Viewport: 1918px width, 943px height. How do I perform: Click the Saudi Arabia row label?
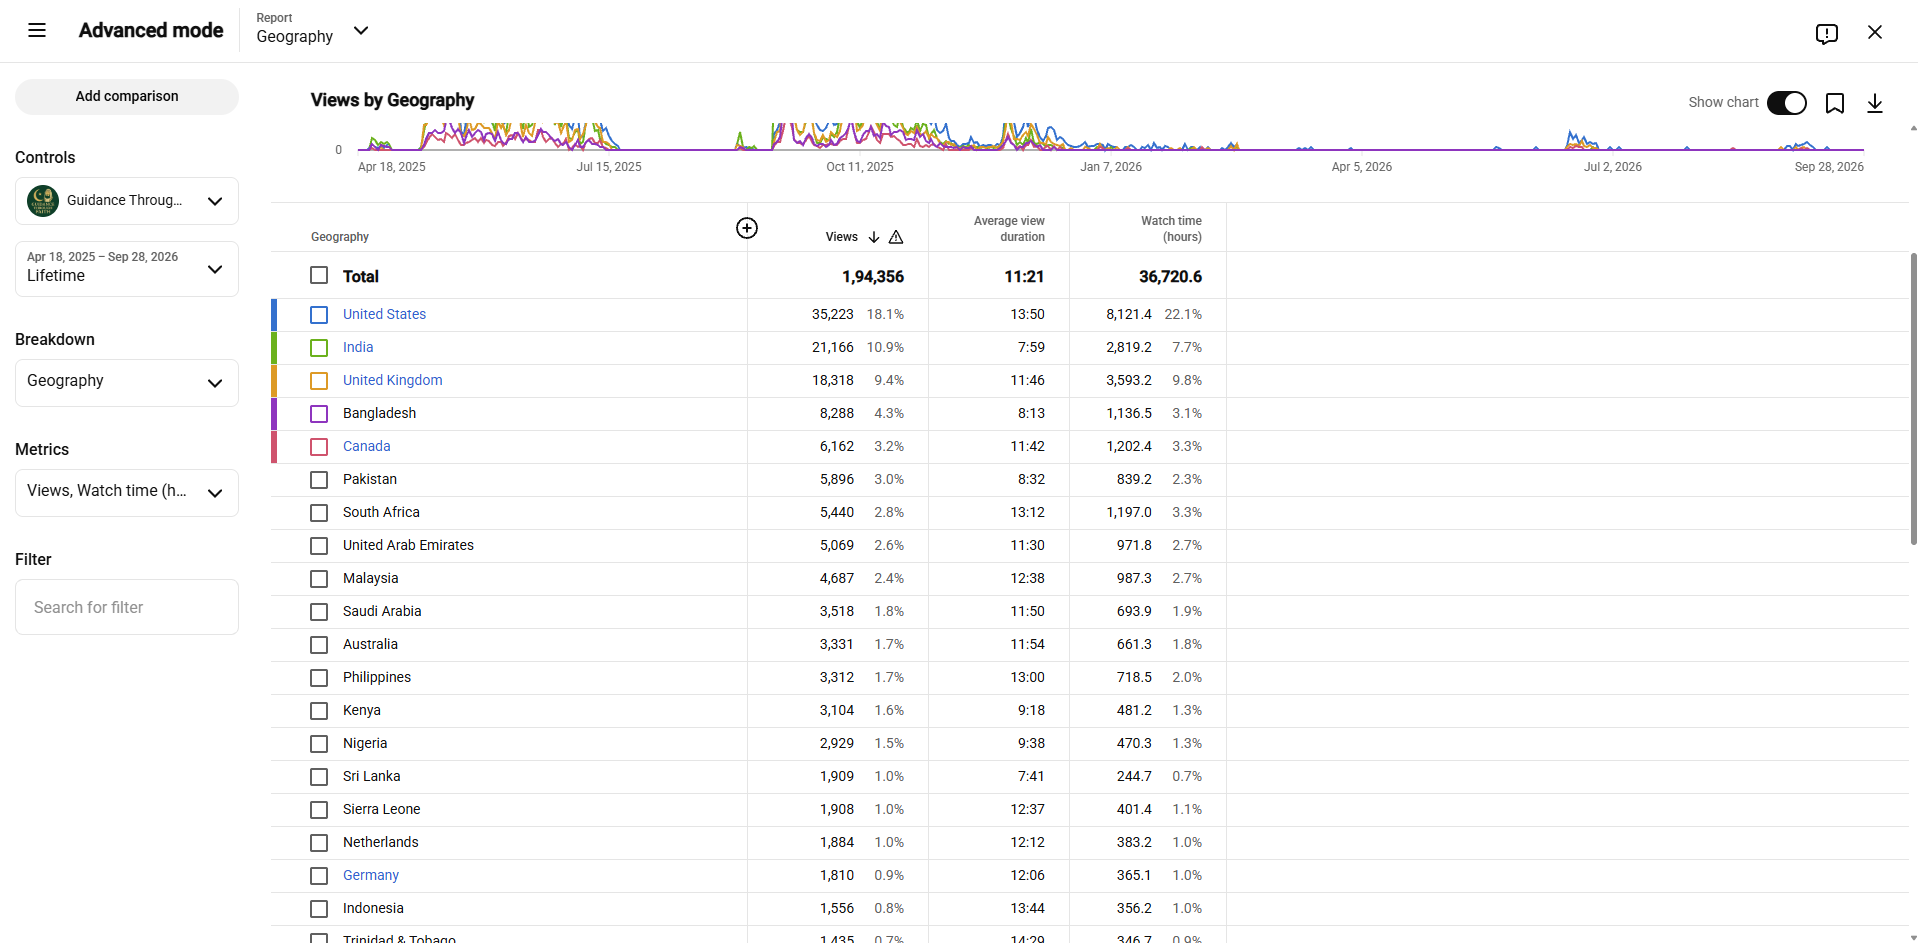pos(382,611)
